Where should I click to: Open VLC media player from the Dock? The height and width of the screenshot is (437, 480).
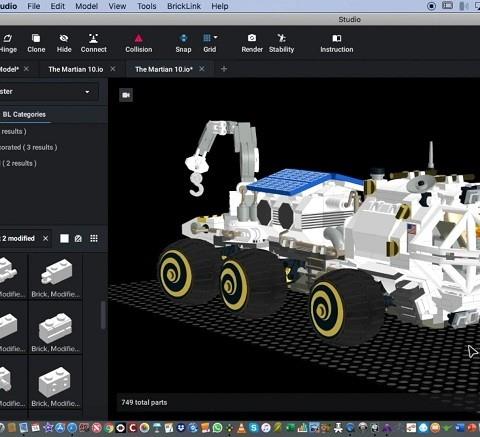click(241, 428)
